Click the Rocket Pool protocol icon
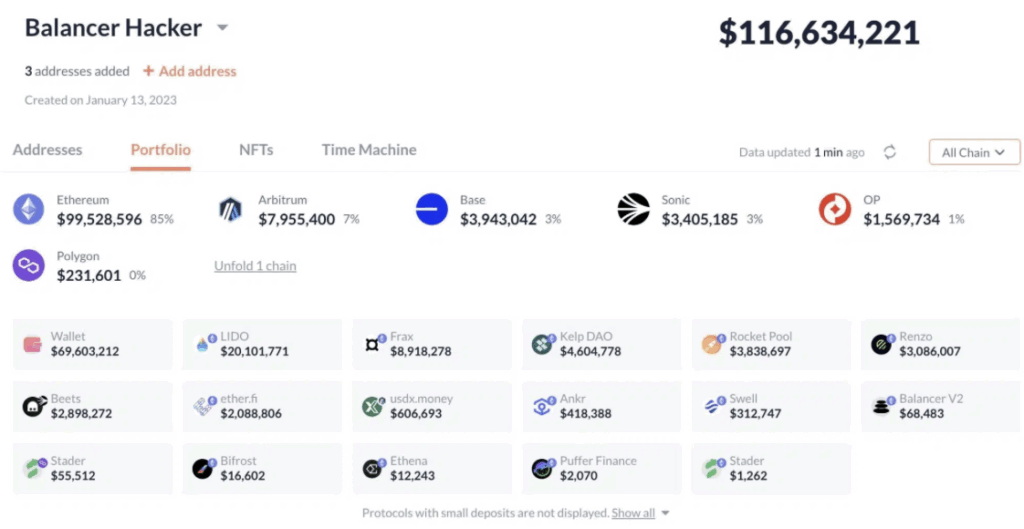The image size is (1024, 529). tap(712, 345)
